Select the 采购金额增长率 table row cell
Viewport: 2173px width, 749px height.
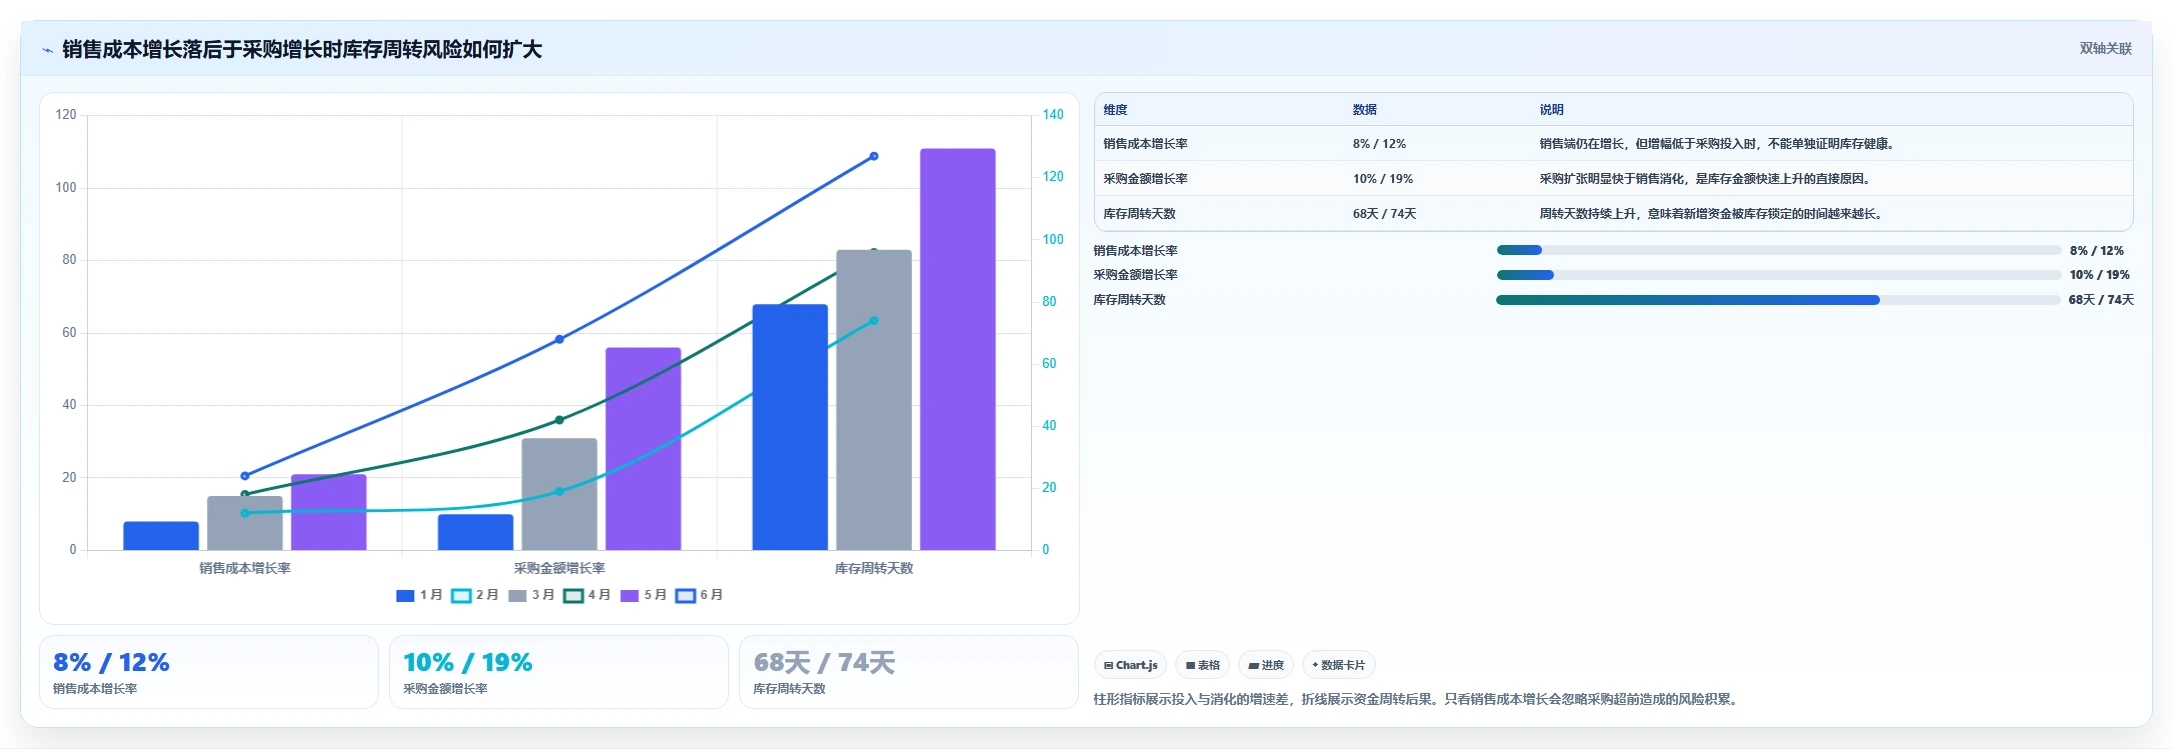[1146, 179]
